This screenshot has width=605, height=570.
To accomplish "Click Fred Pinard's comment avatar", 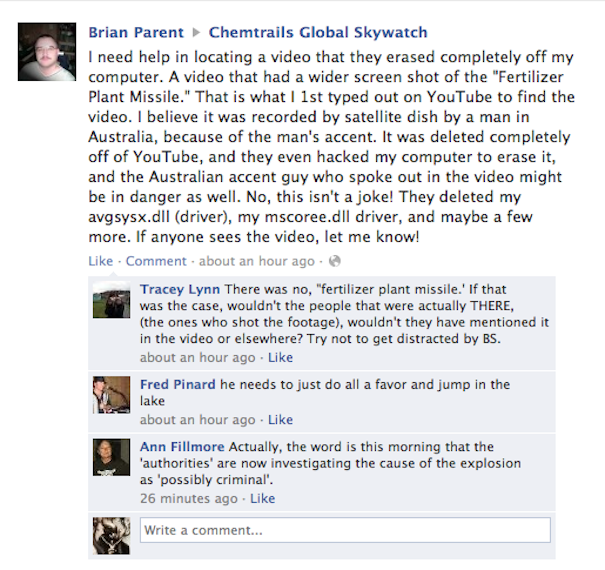I will click(x=107, y=393).
